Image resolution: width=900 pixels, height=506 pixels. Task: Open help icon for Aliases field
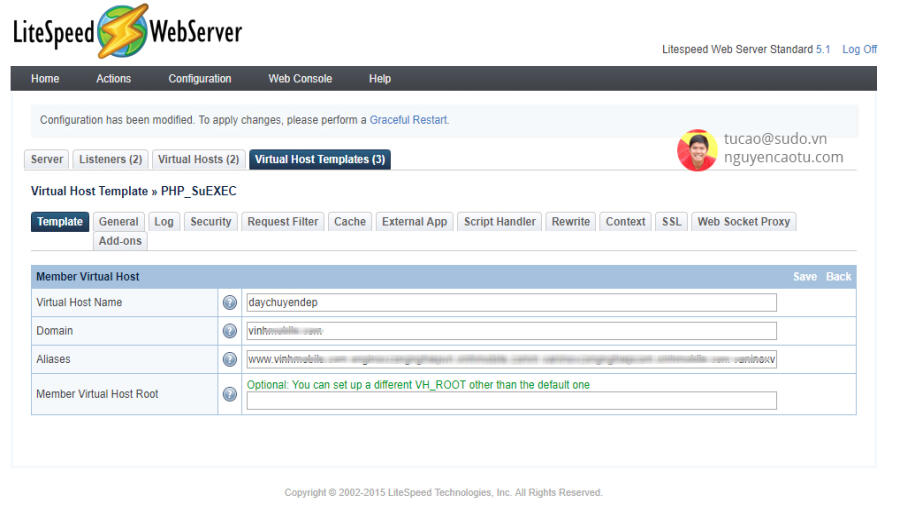[230, 359]
